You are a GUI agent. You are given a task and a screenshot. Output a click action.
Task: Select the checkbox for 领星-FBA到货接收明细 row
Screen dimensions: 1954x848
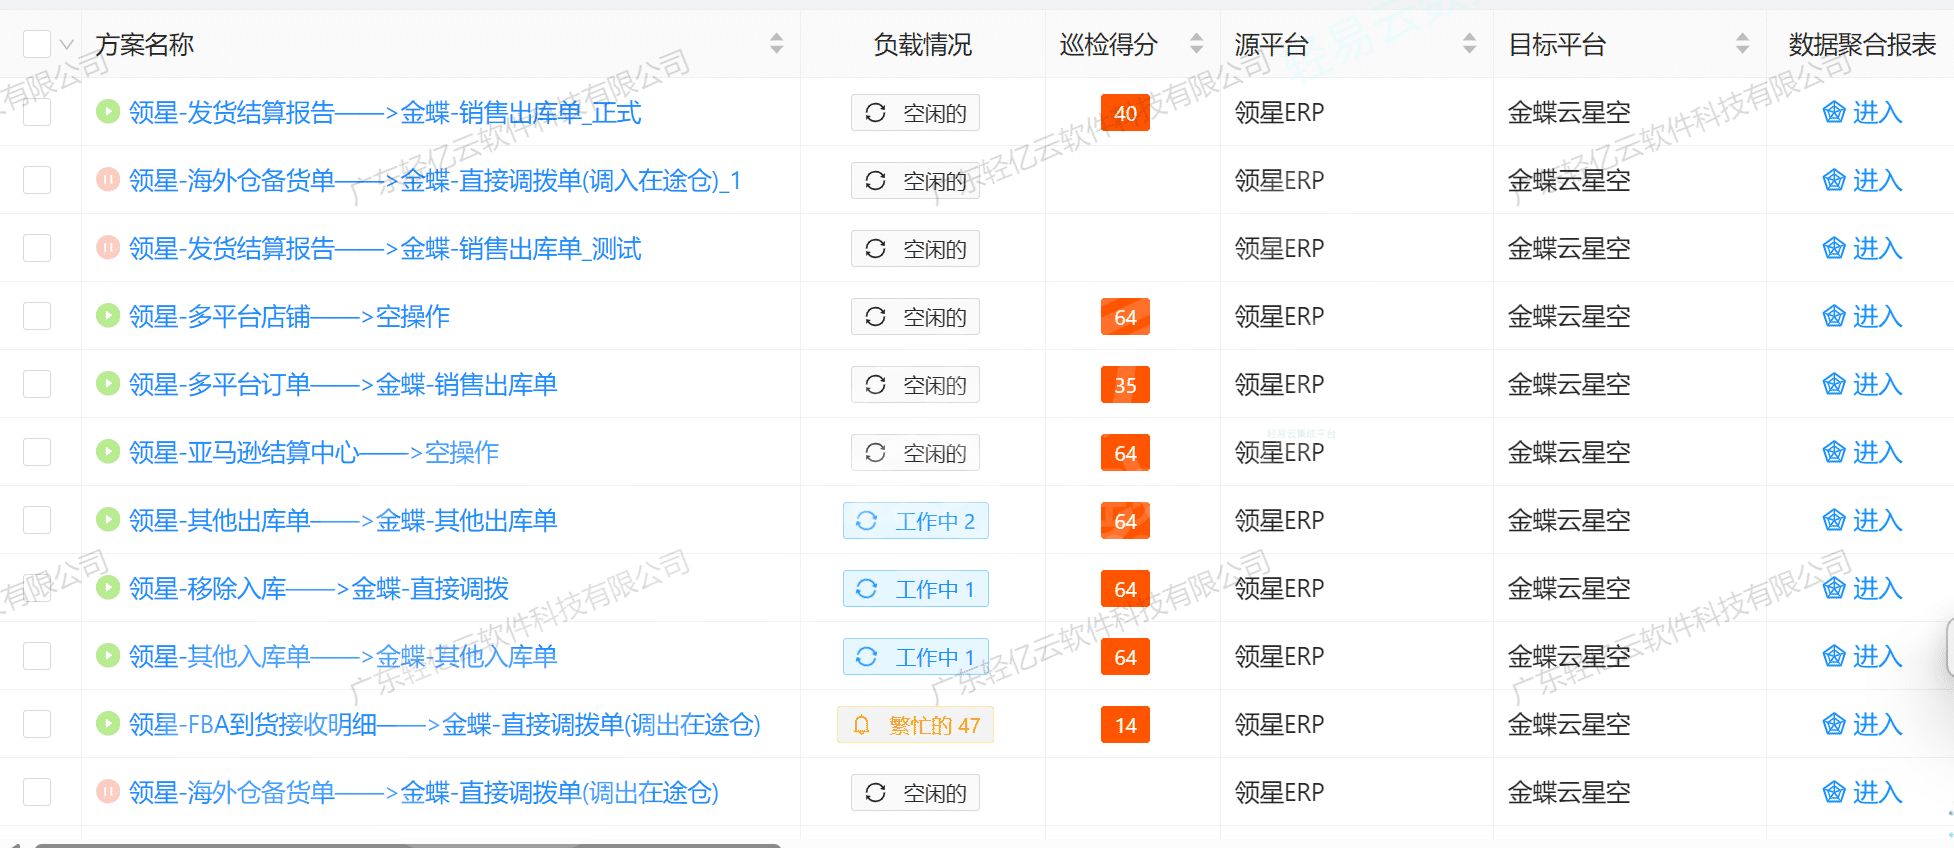coord(37,724)
